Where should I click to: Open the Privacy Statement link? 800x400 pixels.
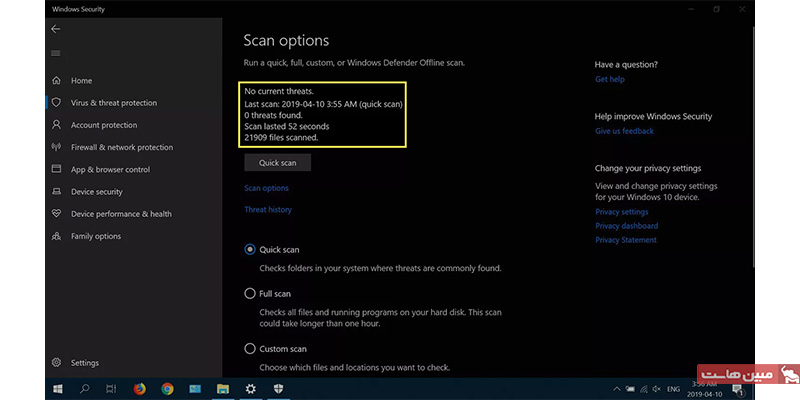click(626, 240)
